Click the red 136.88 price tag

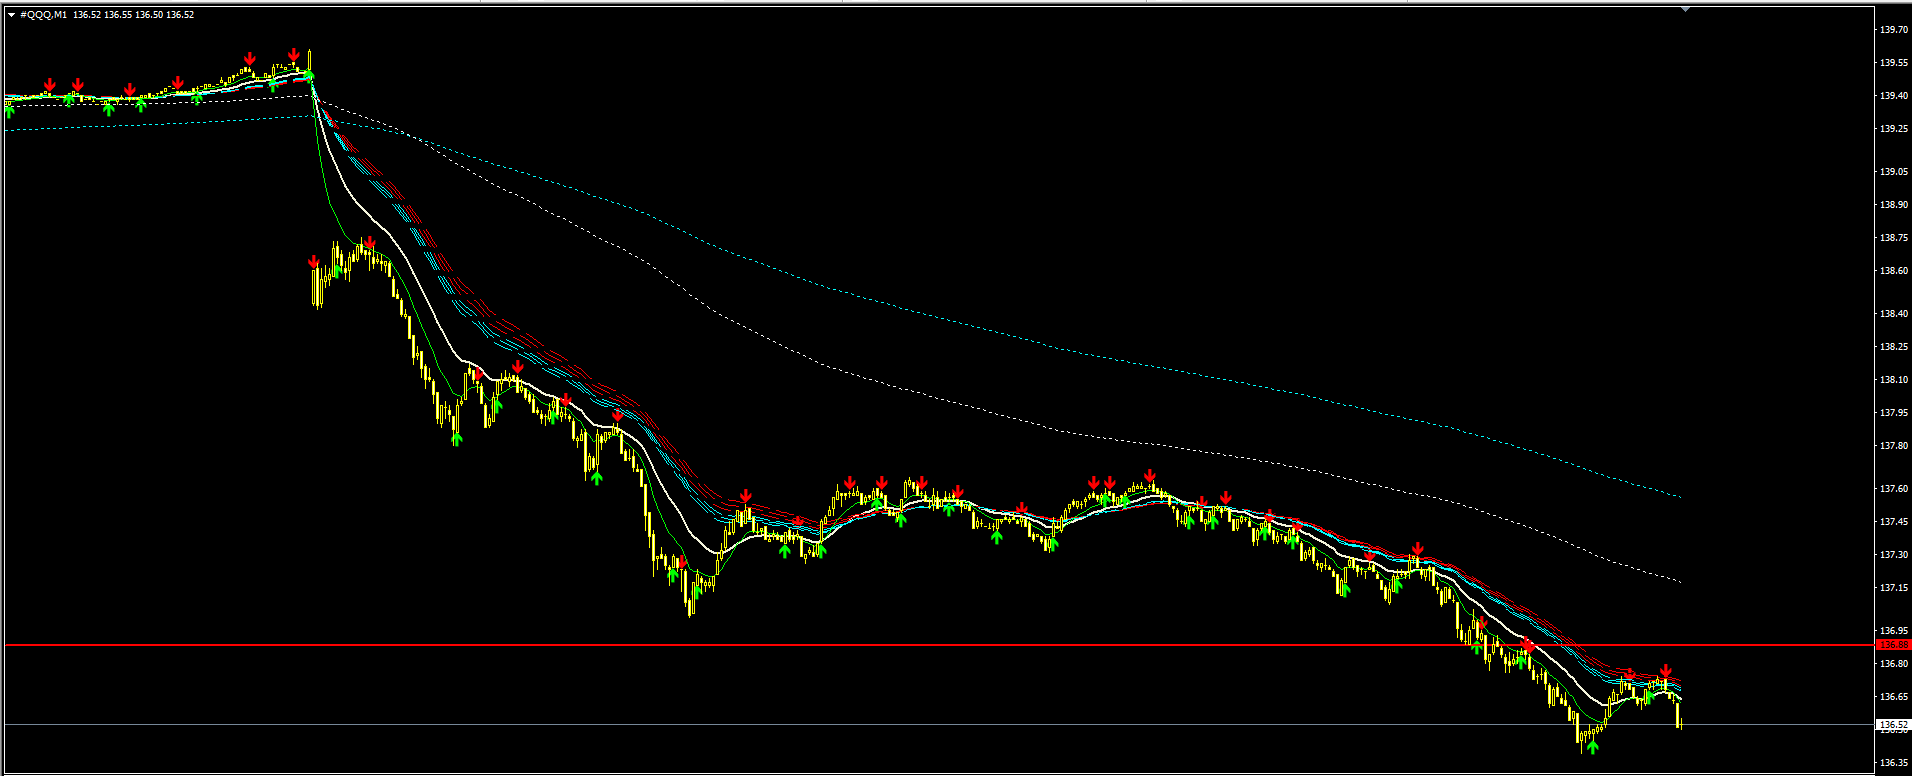[1893, 645]
